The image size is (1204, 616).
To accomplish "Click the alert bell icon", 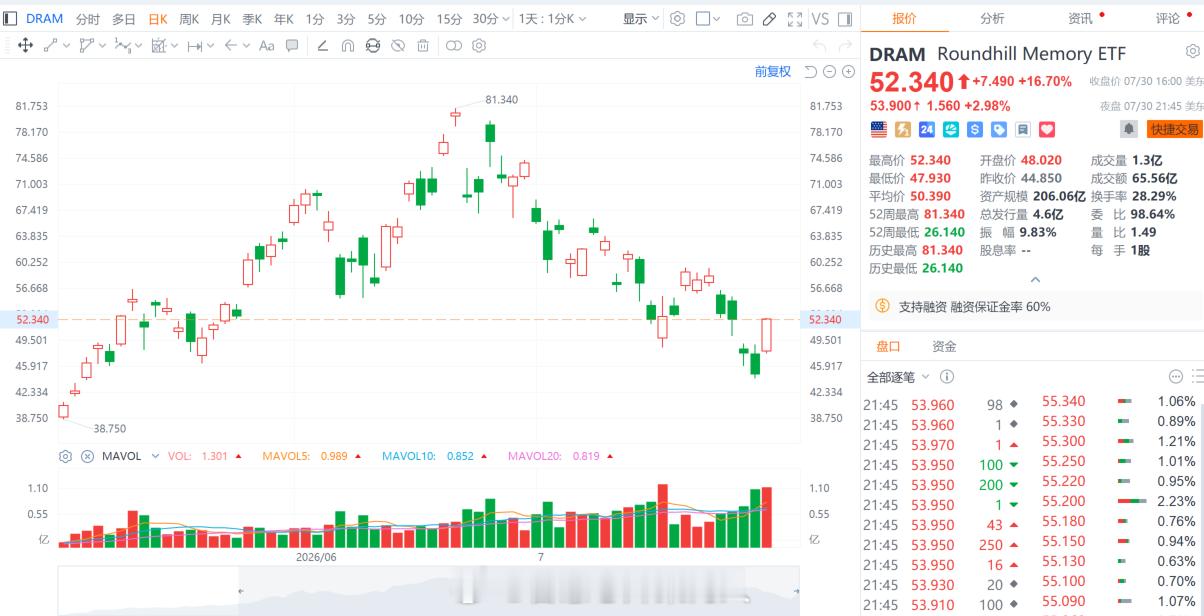I will 1129,129.
